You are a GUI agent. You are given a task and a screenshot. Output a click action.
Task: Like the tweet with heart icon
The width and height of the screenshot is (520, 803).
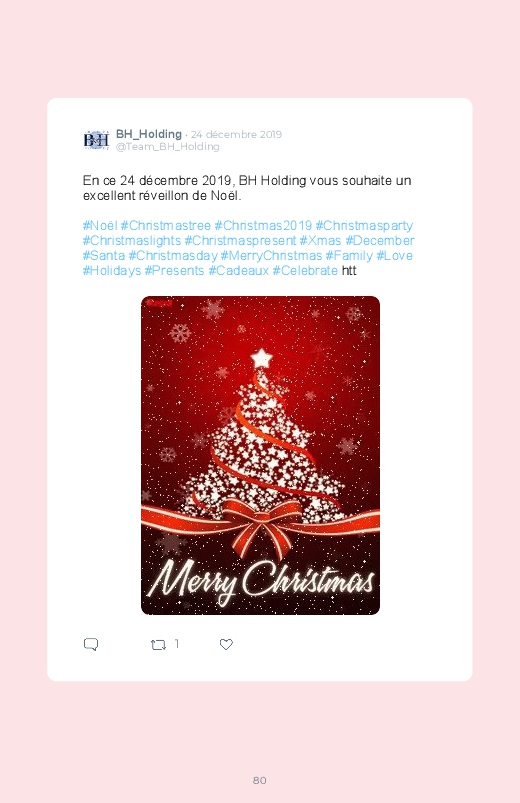click(x=226, y=644)
